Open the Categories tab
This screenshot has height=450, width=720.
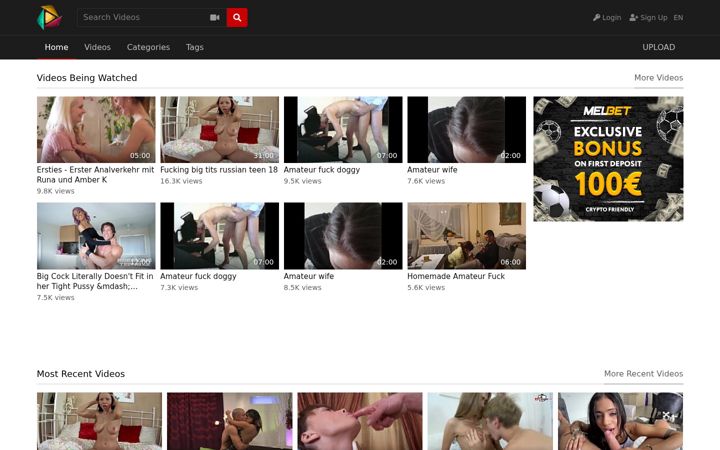(148, 47)
